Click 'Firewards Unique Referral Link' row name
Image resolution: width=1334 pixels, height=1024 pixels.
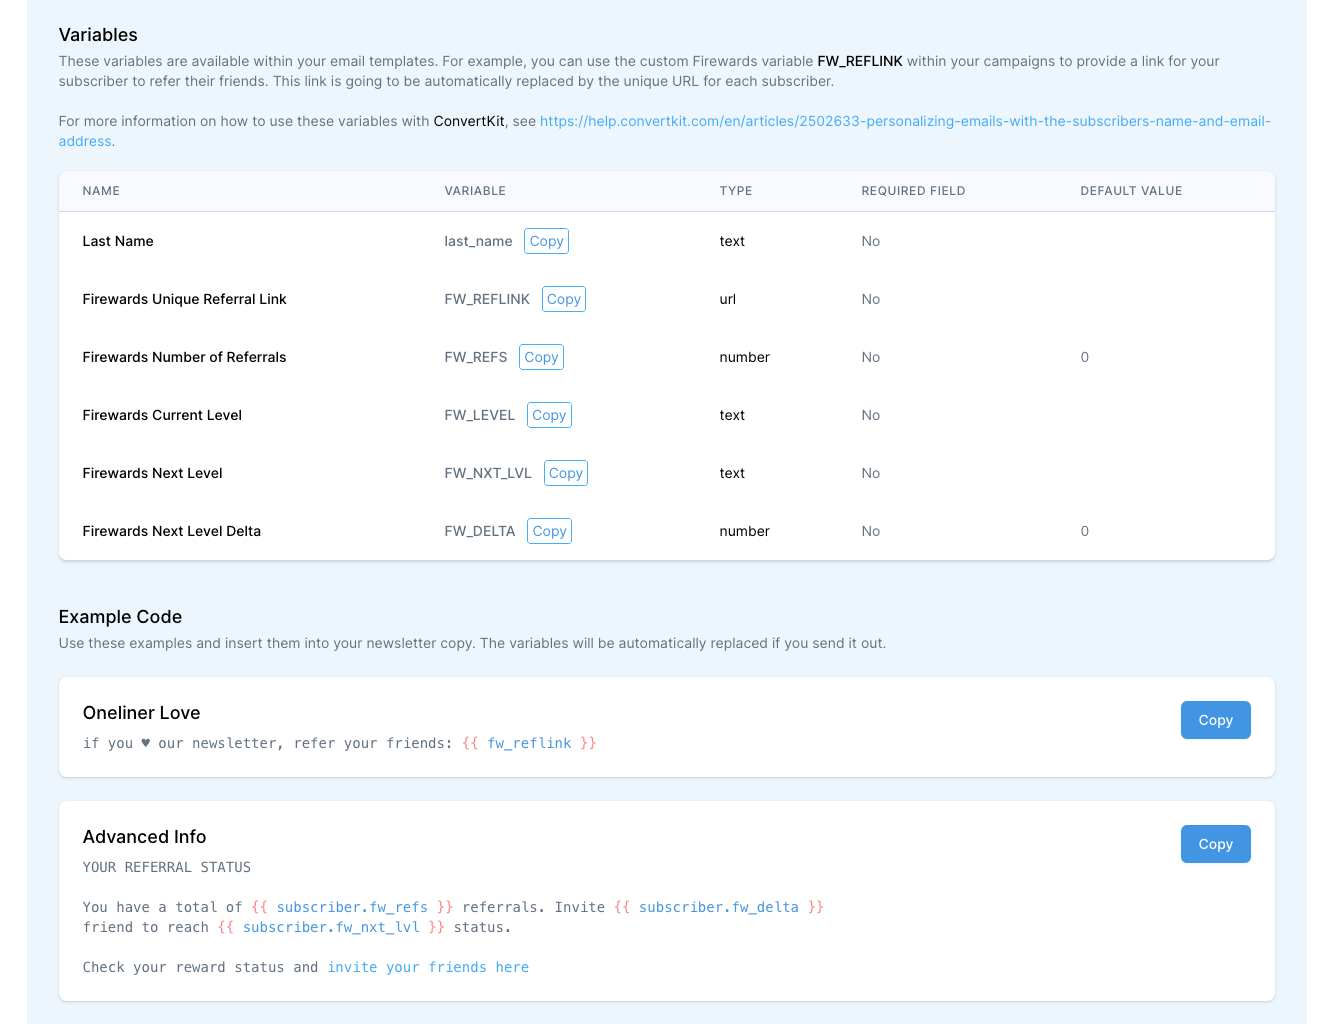(x=184, y=299)
